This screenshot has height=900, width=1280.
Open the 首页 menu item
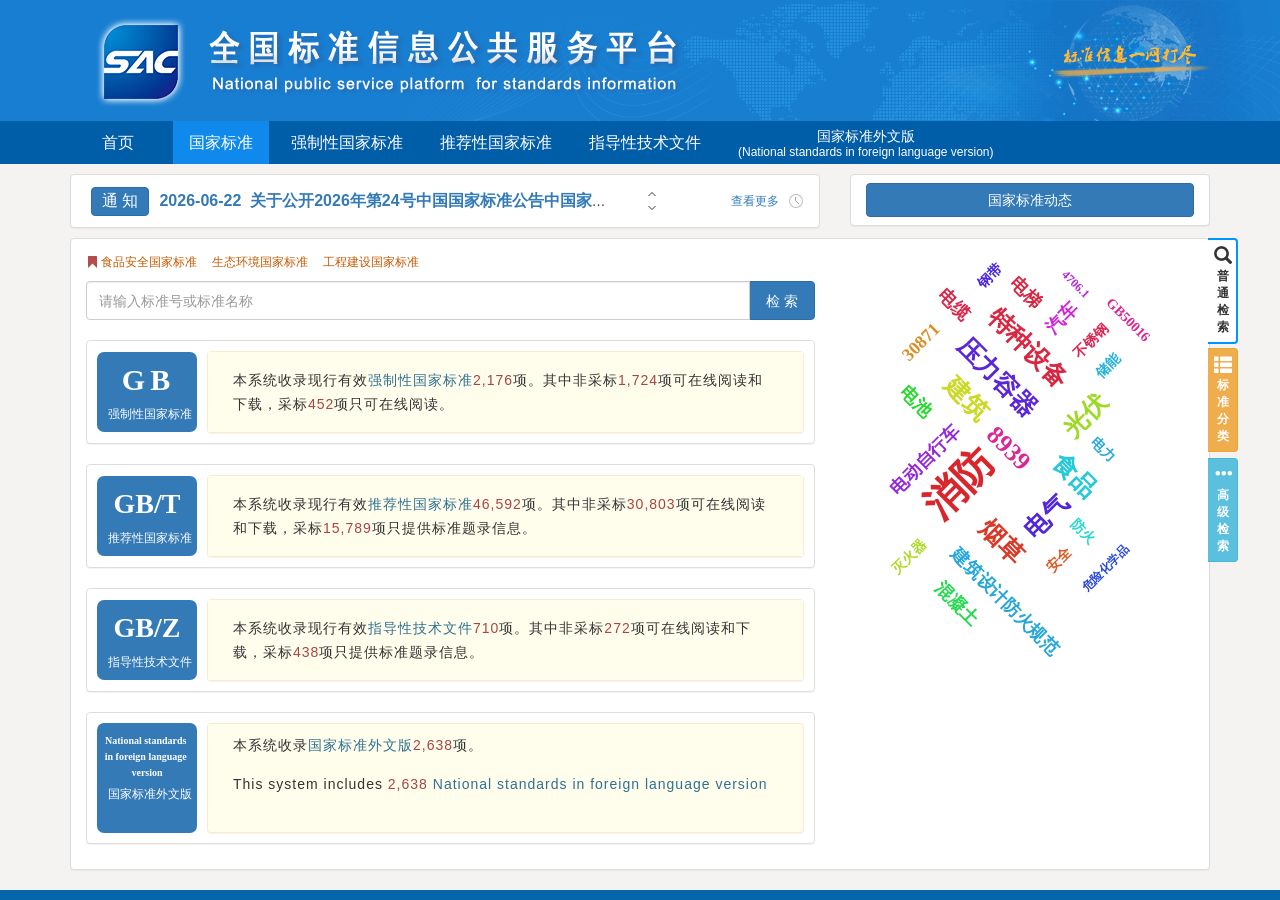click(x=118, y=143)
